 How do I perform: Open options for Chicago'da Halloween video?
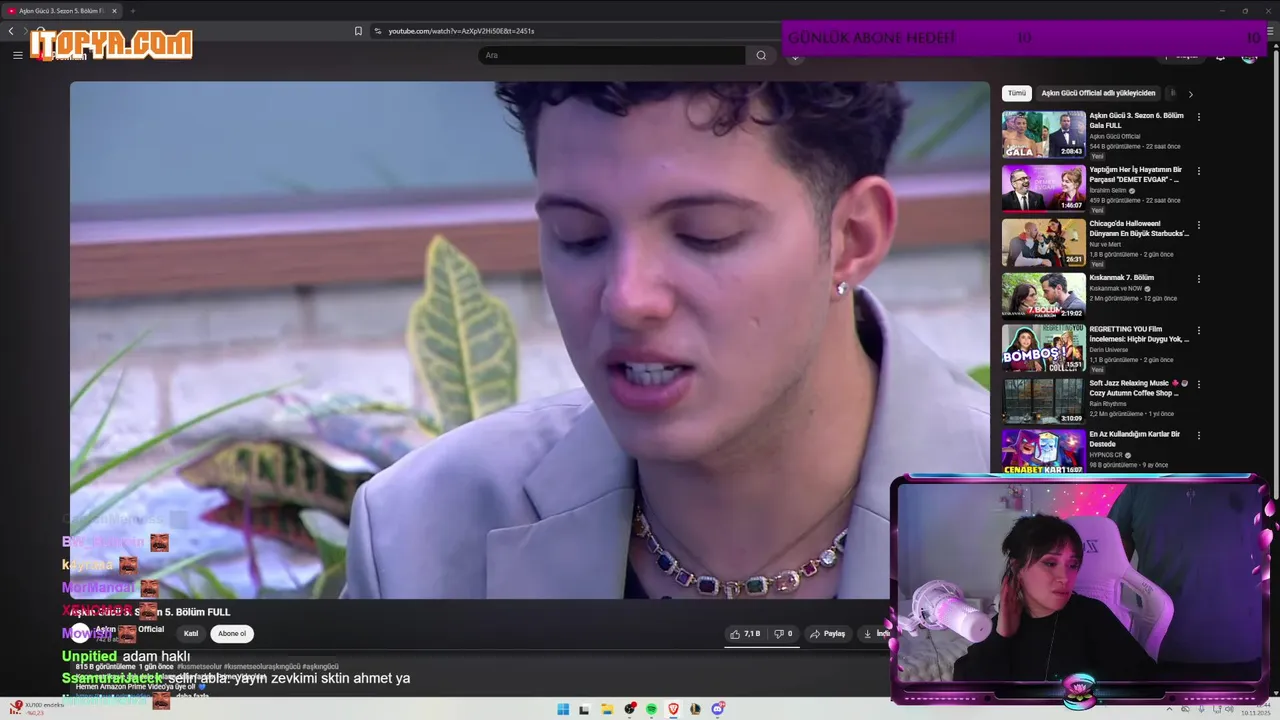(x=1198, y=225)
